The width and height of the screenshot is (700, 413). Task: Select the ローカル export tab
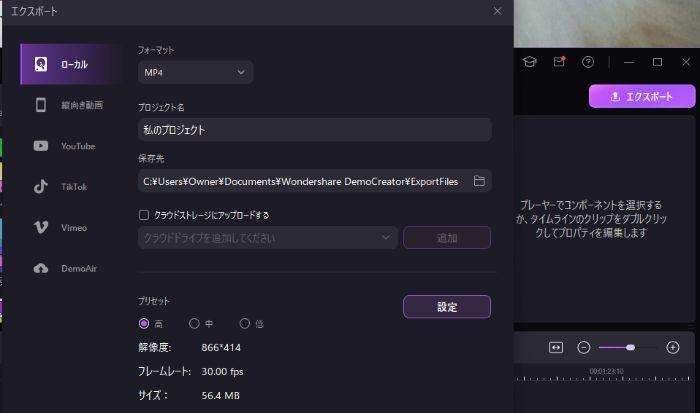(x=71, y=64)
